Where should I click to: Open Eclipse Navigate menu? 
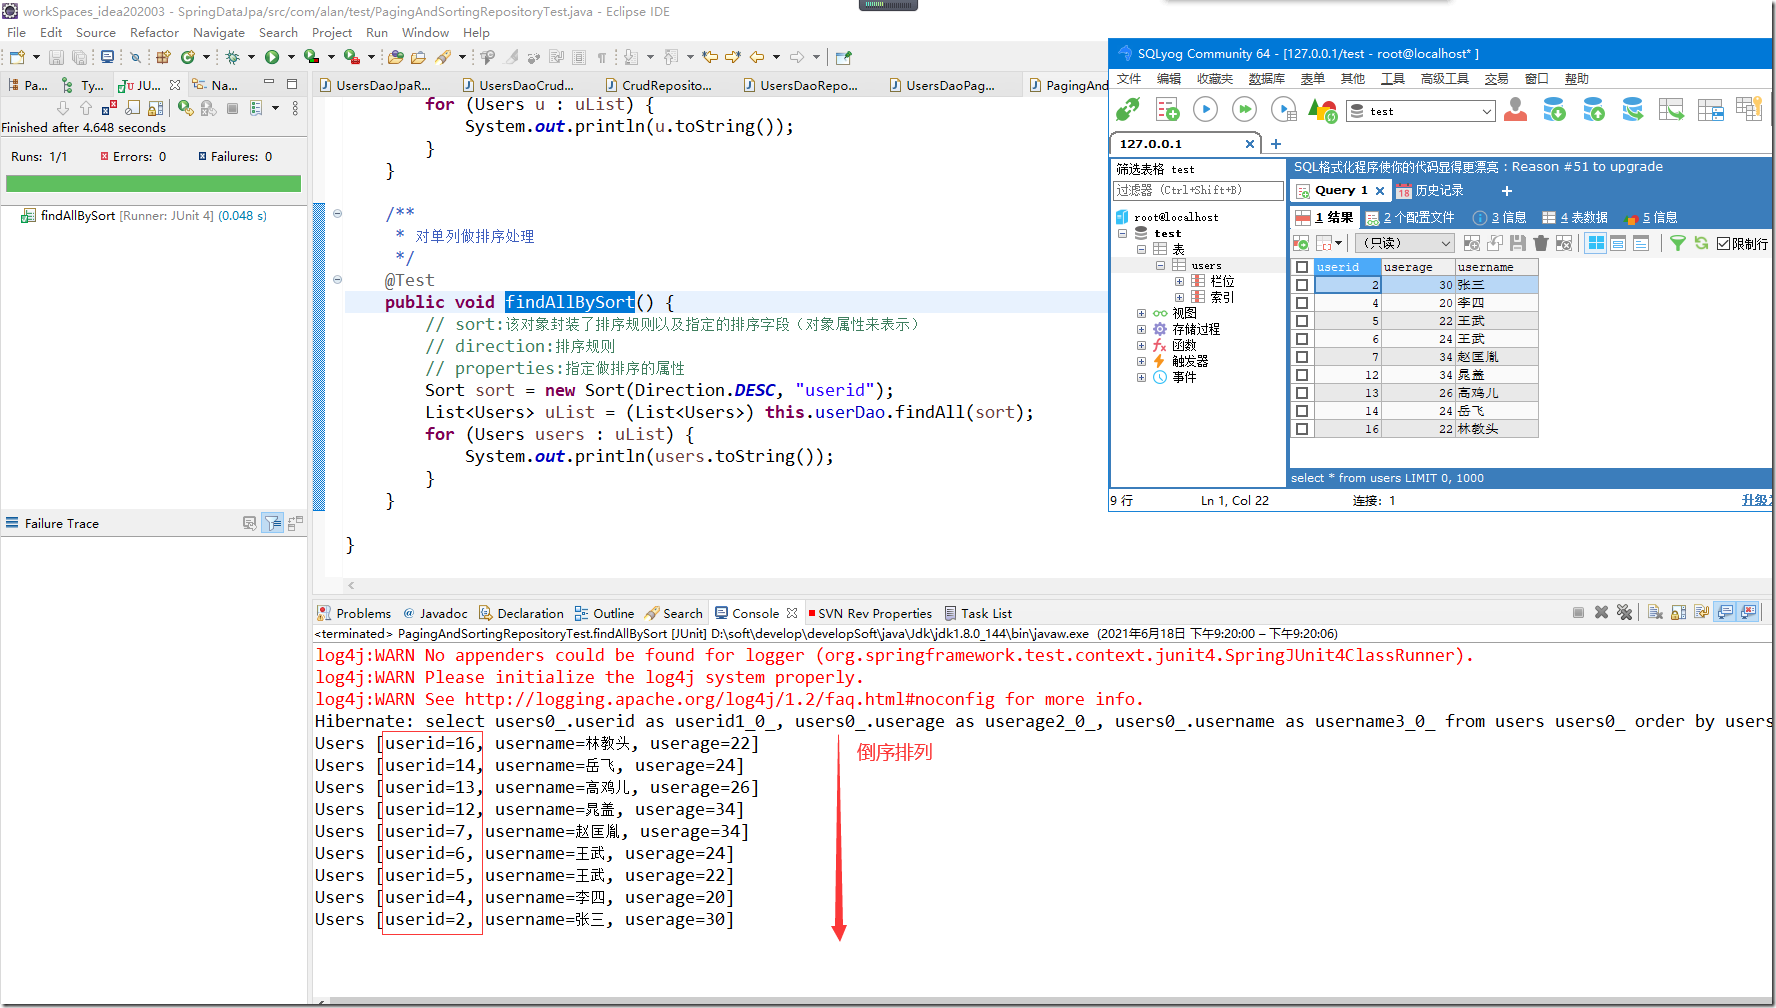tap(219, 33)
